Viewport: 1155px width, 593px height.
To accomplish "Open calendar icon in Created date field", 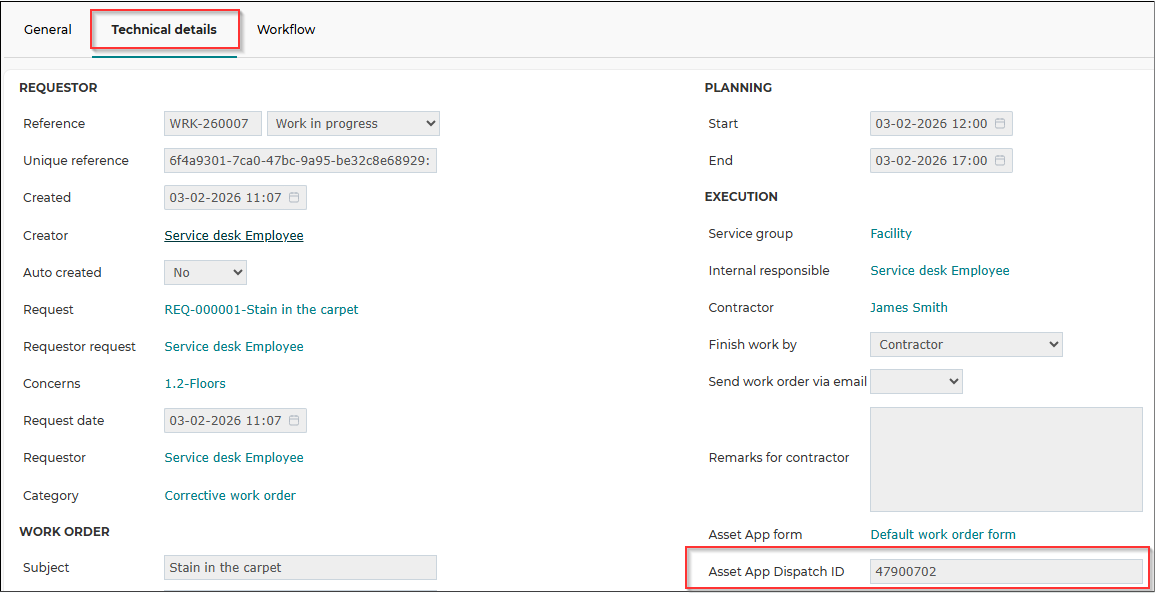I will (x=294, y=197).
